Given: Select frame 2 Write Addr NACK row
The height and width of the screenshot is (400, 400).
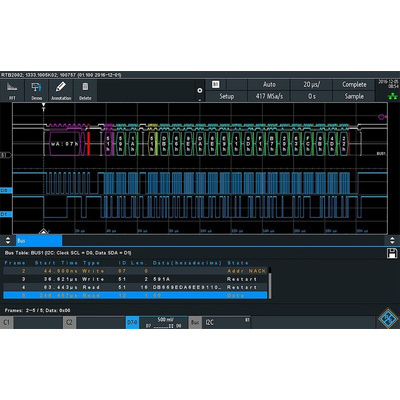Looking at the screenshot, I should [x=135, y=271].
